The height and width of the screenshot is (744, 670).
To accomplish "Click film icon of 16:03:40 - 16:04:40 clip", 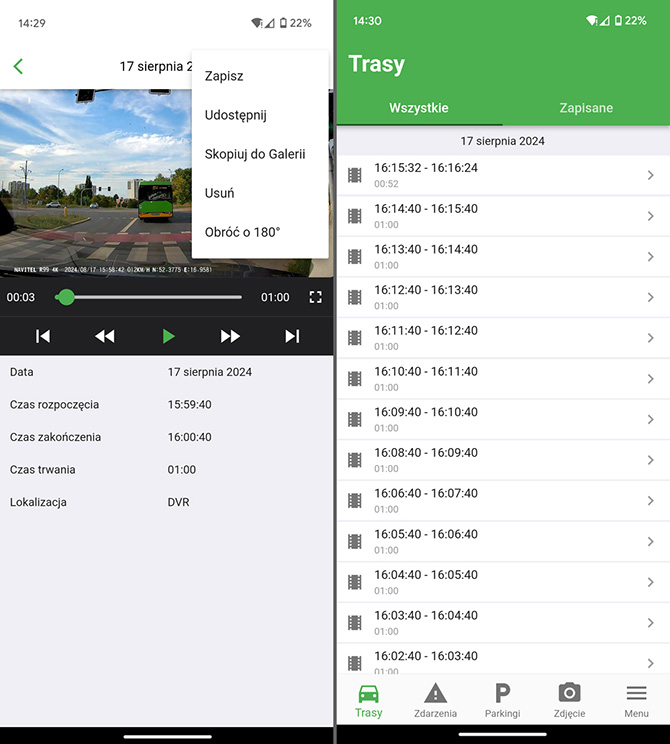I will [x=354, y=623].
